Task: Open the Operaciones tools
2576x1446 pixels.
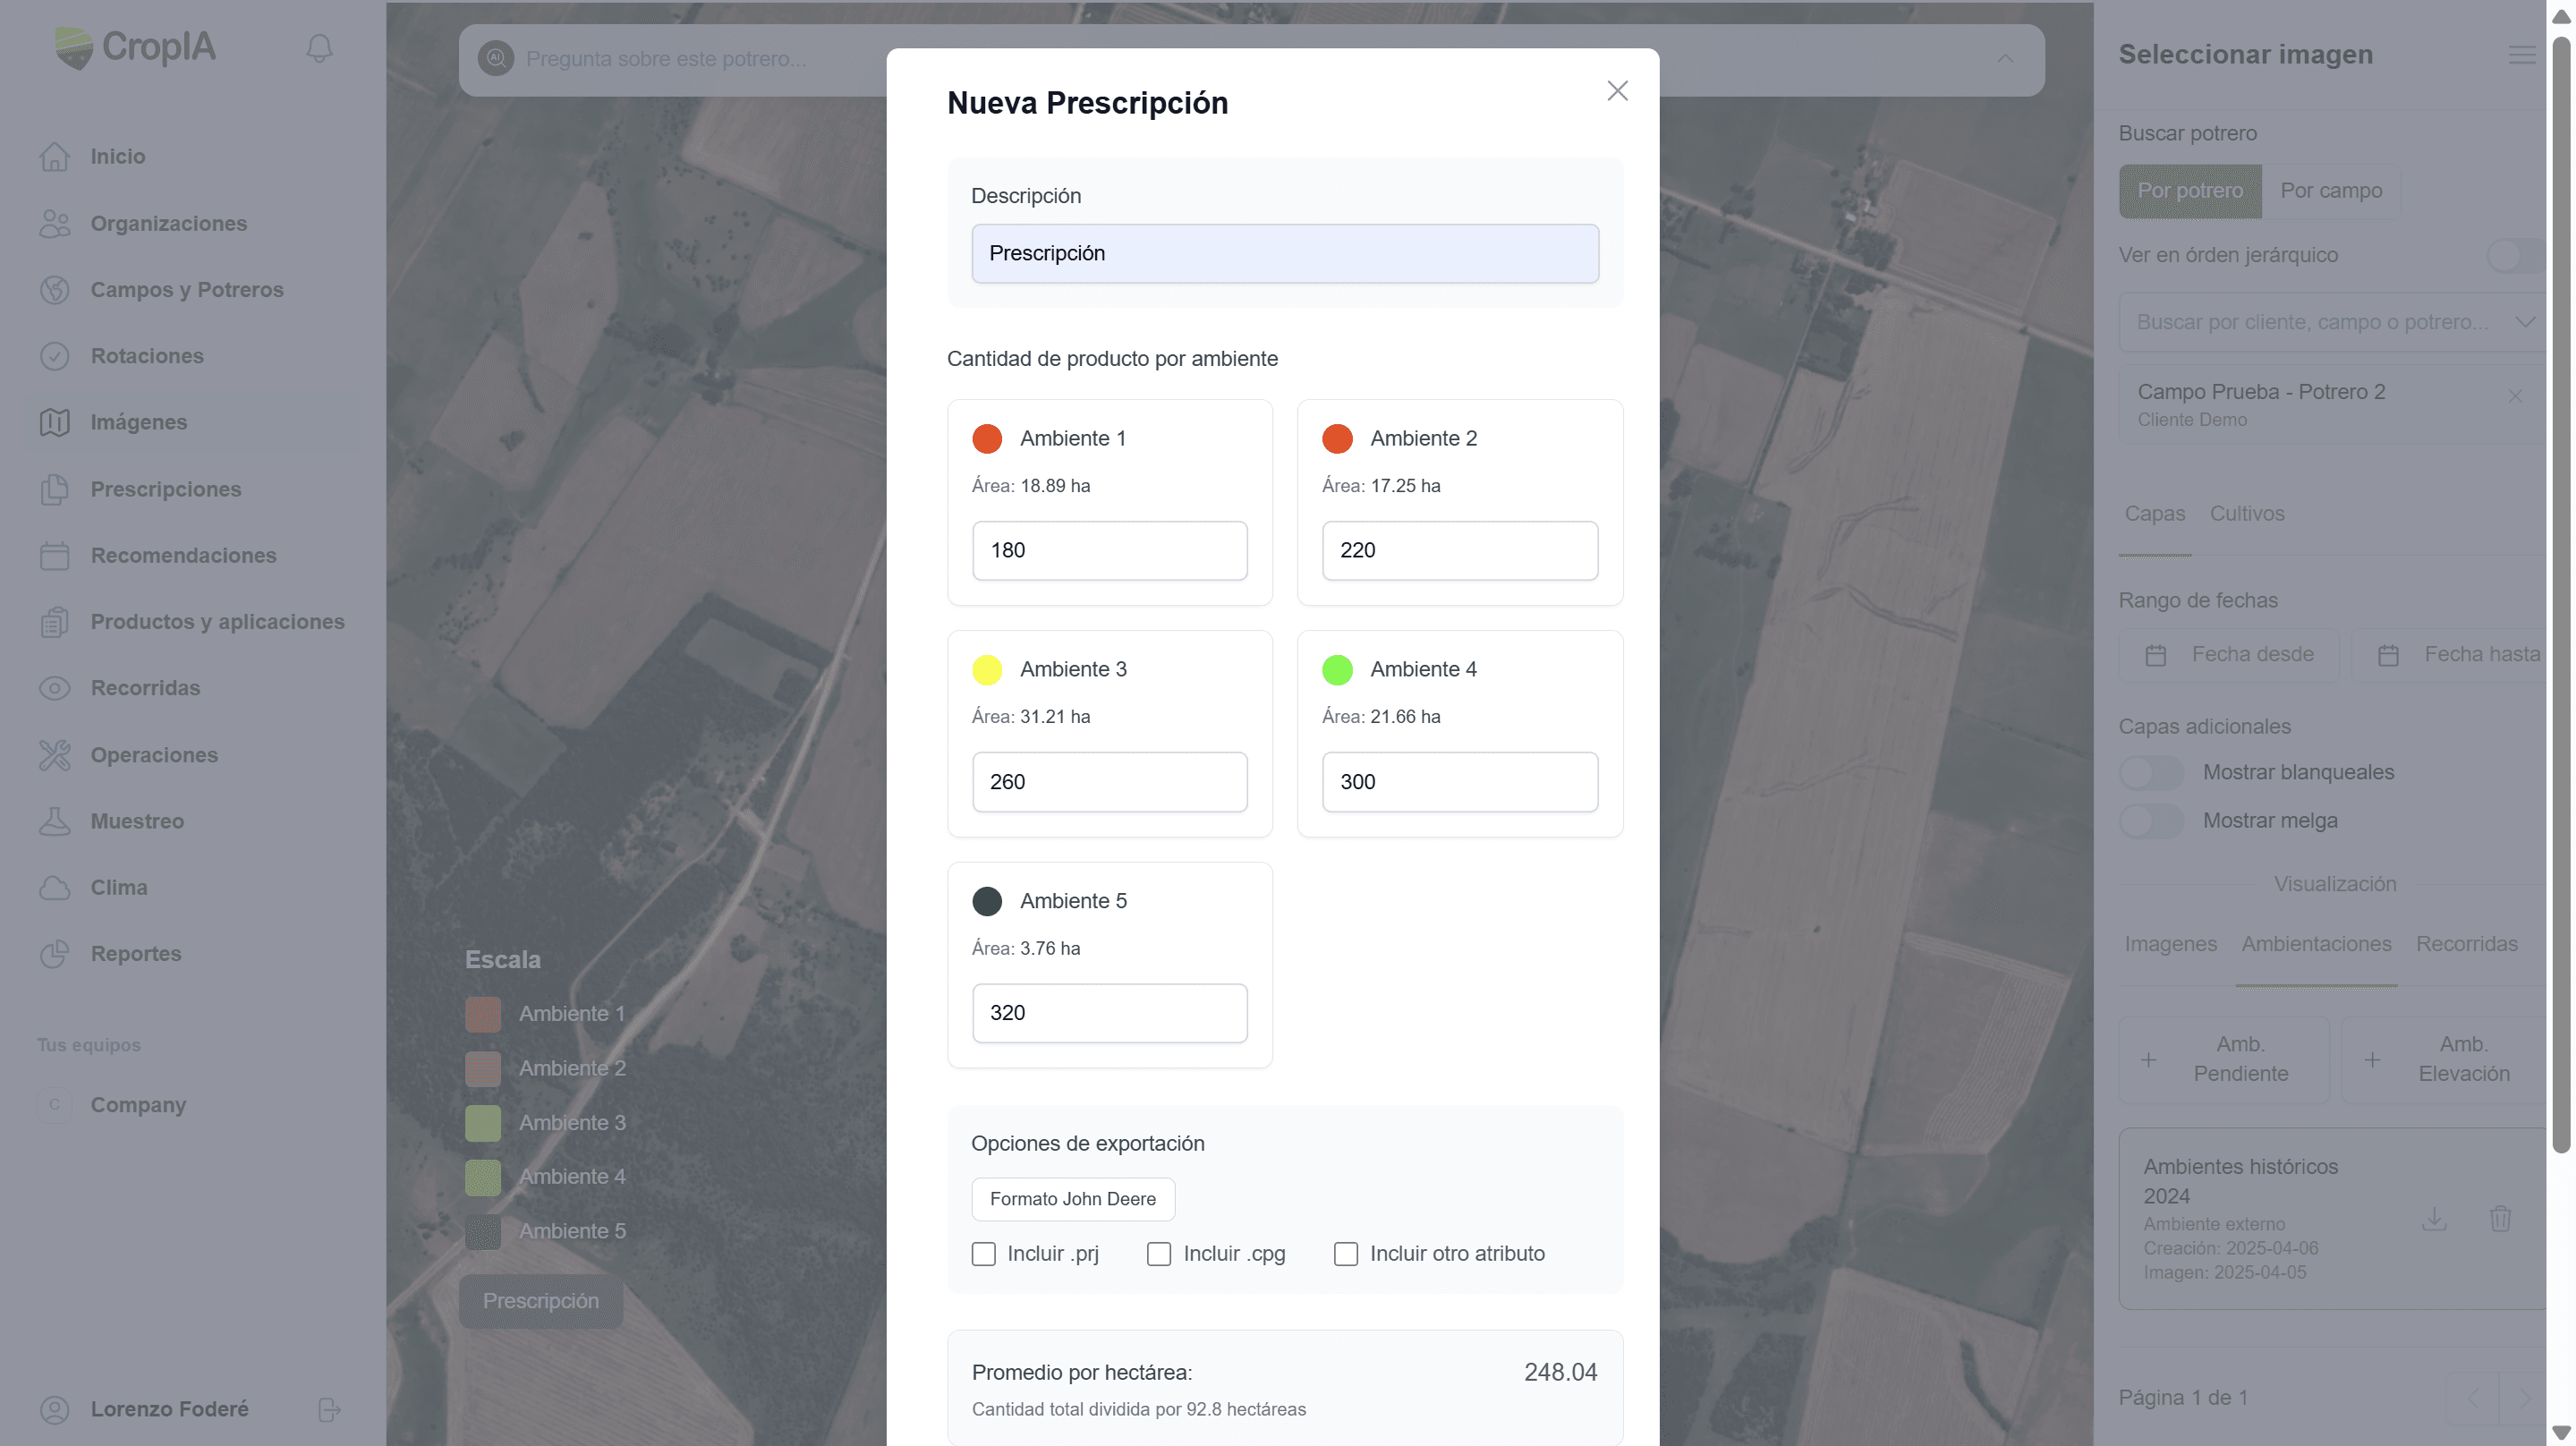Action: point(154,754)
